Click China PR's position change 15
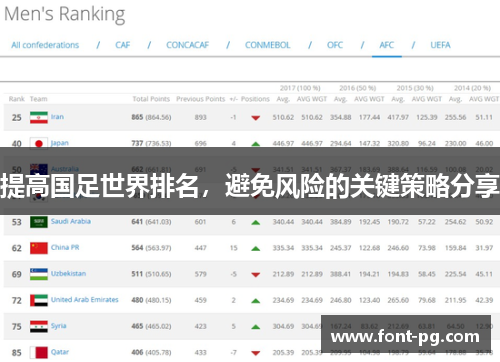Viewport: 500px width, 362px height. click(x=234, y=248)
